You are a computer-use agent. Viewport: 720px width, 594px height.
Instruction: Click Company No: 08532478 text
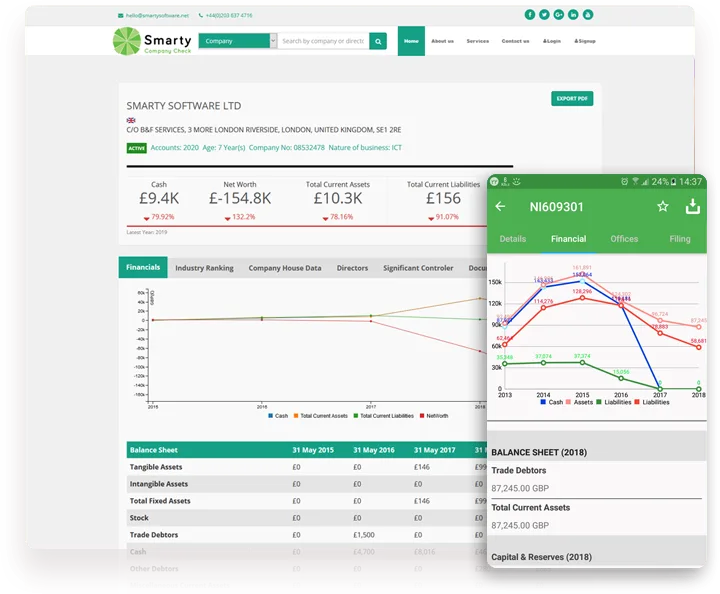[287, 148]
